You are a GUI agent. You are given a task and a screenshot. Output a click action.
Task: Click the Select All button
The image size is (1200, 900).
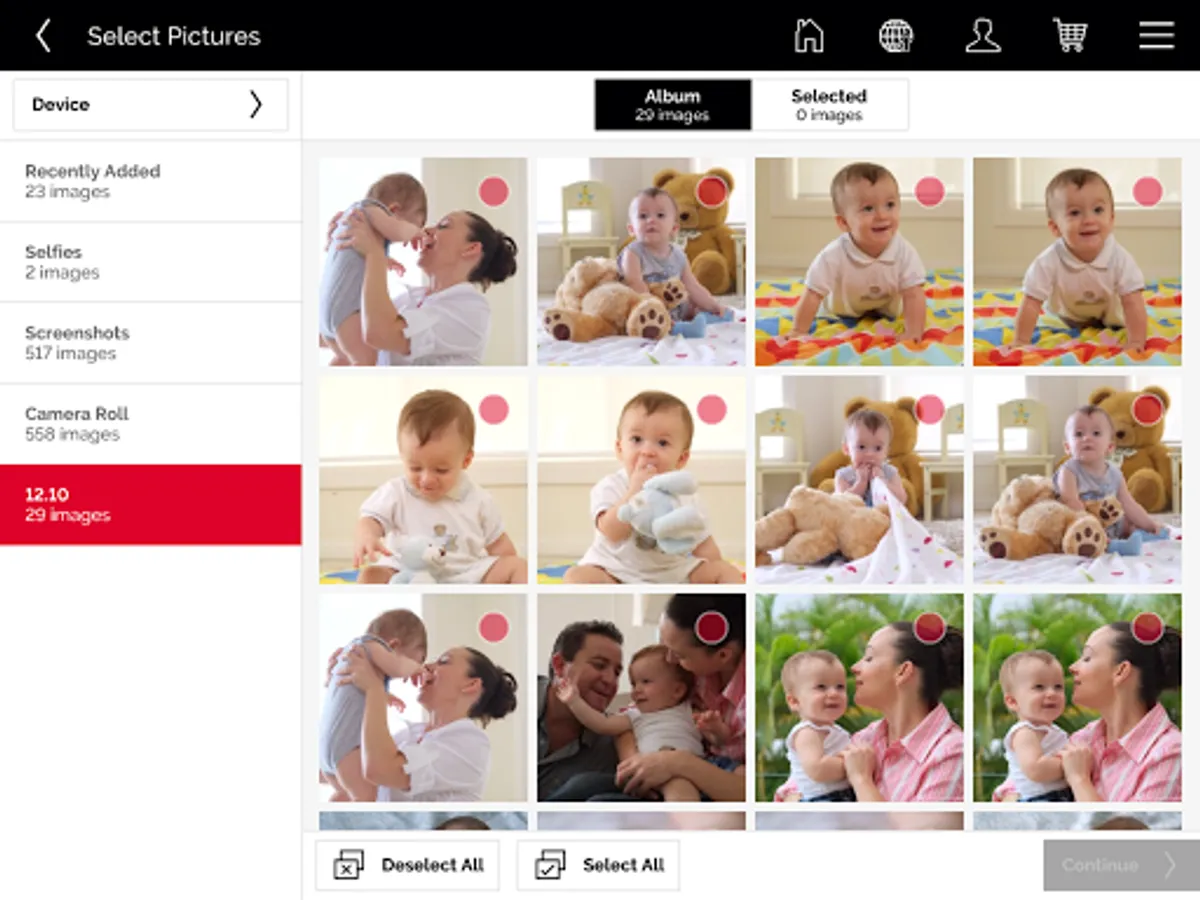pos(598,865)
